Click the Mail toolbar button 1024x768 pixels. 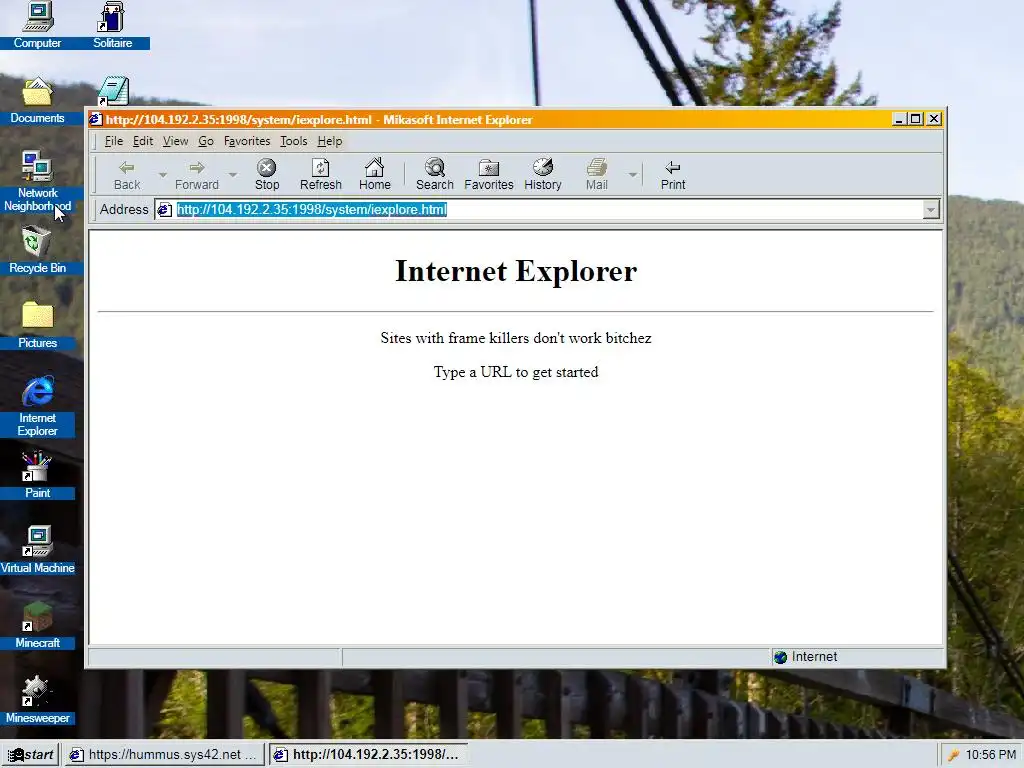596,175
